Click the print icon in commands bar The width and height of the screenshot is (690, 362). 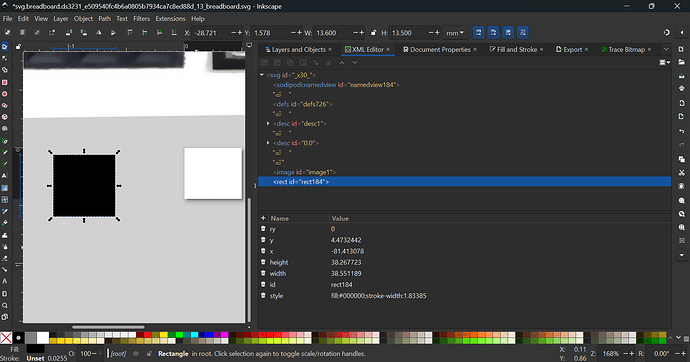click(682, 88)
